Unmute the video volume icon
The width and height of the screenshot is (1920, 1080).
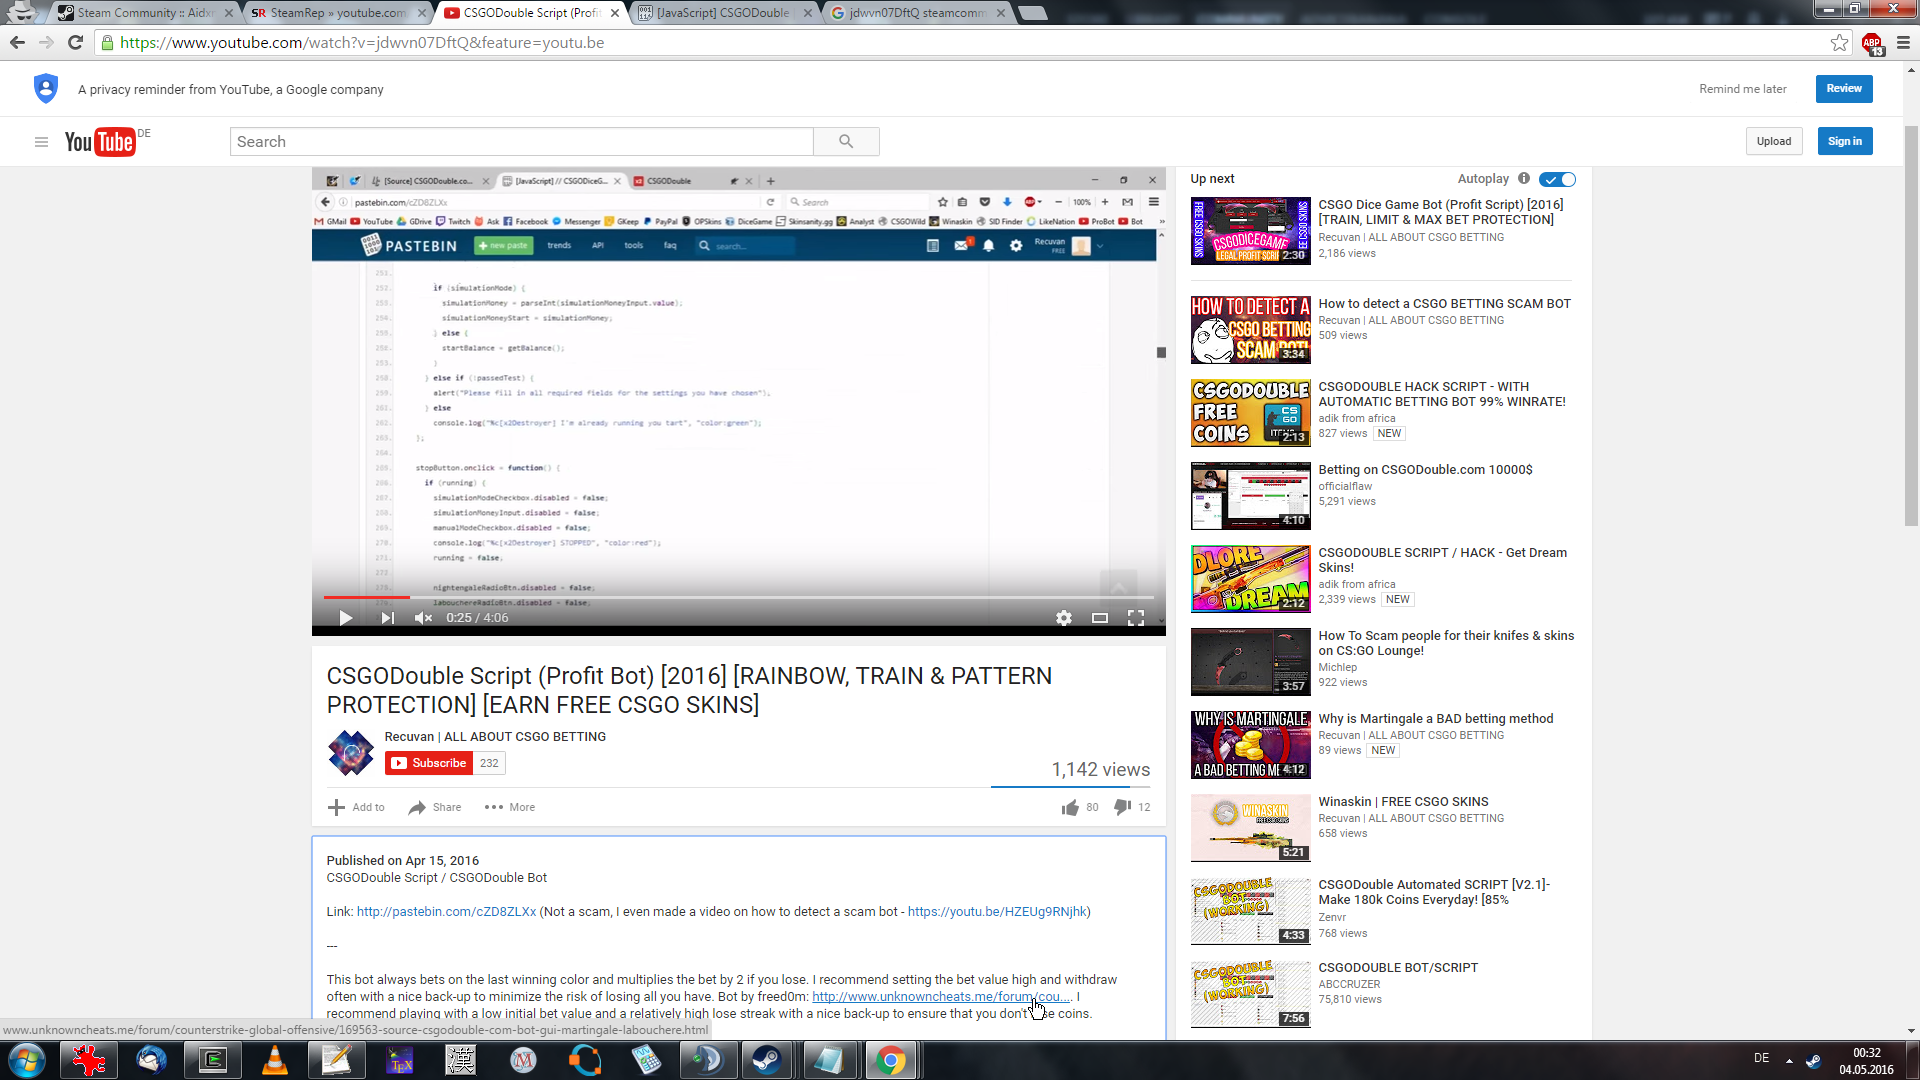[423, 618]
